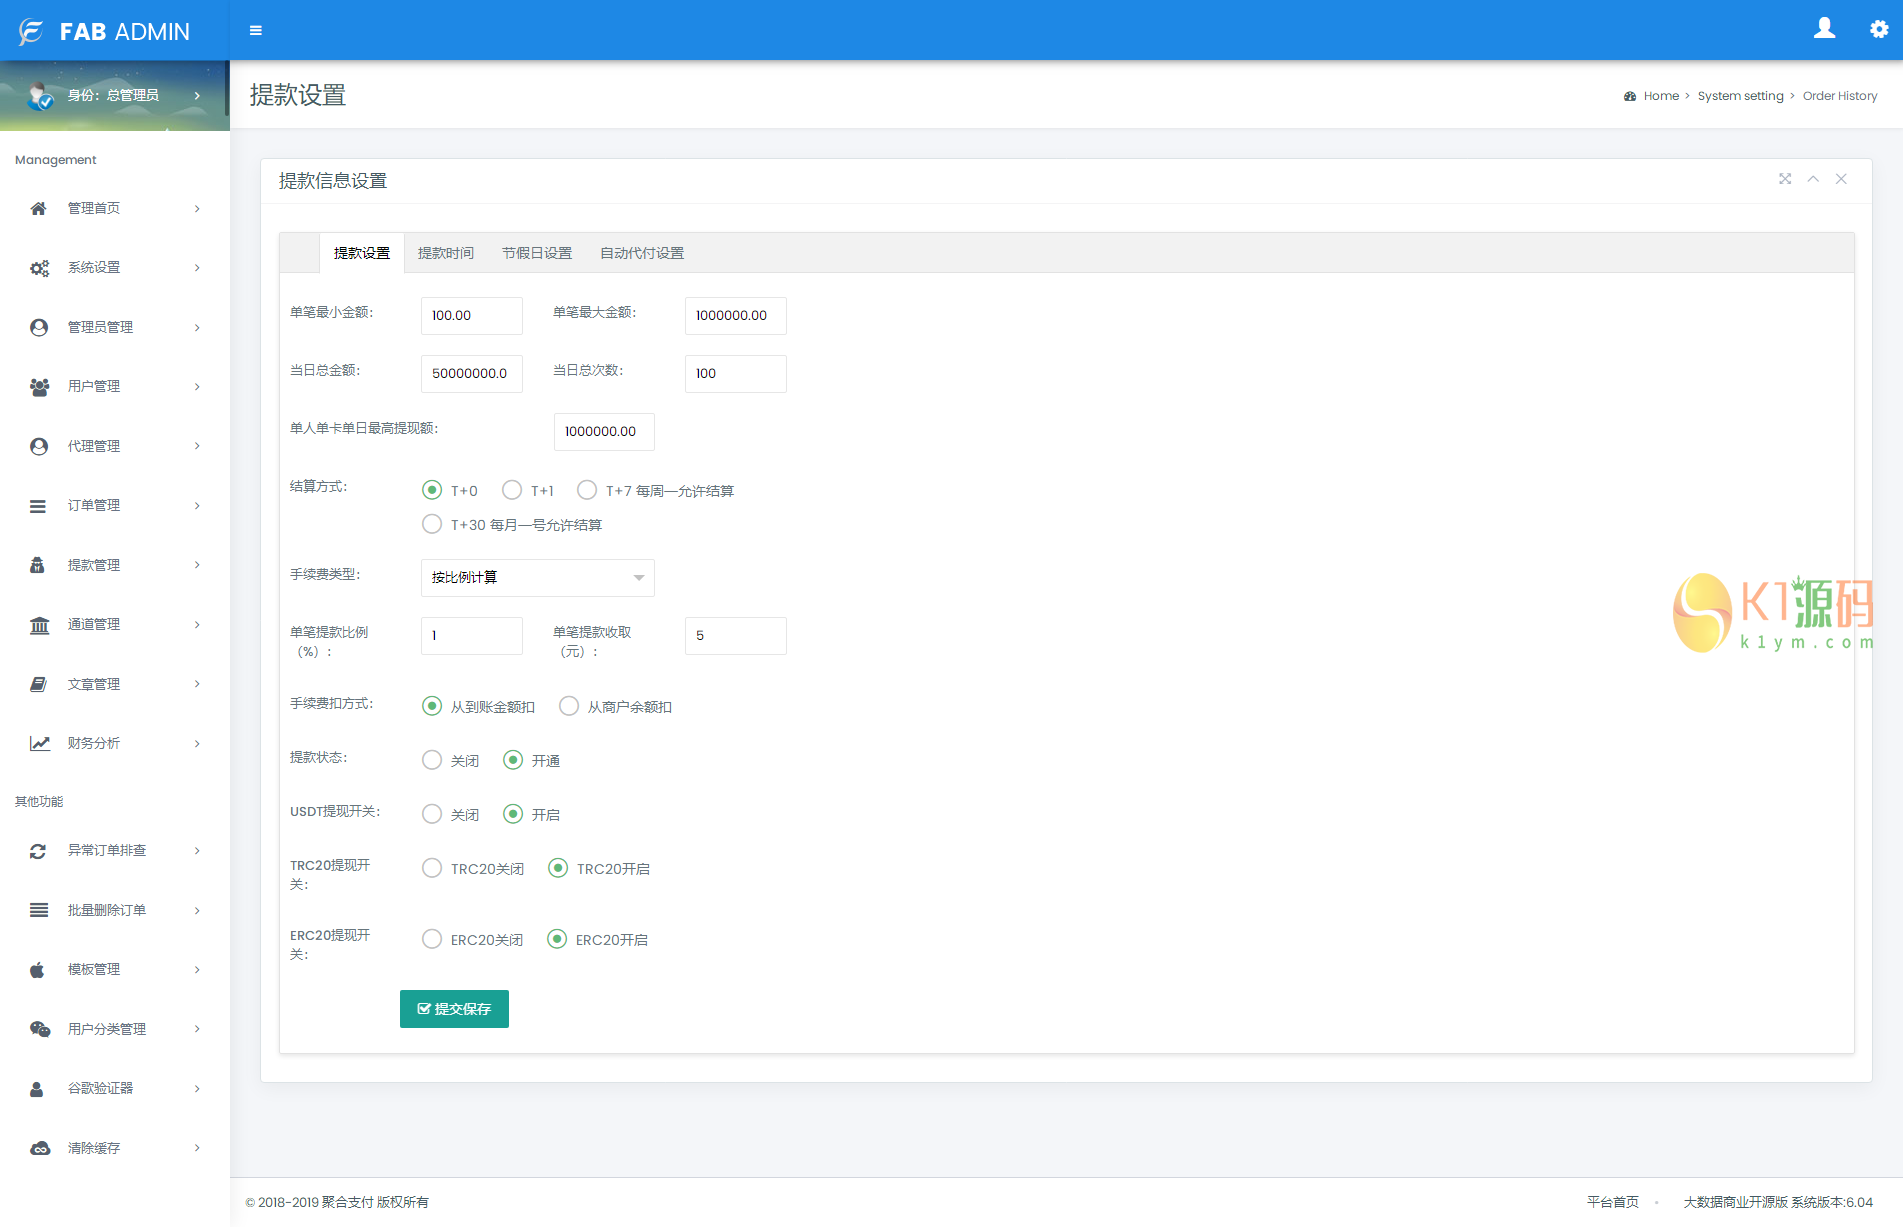Viewport: 1903px width, 1227px height.
Task: Click the 异常订单排查 refresh icon
Action: [x=38, y=851]
